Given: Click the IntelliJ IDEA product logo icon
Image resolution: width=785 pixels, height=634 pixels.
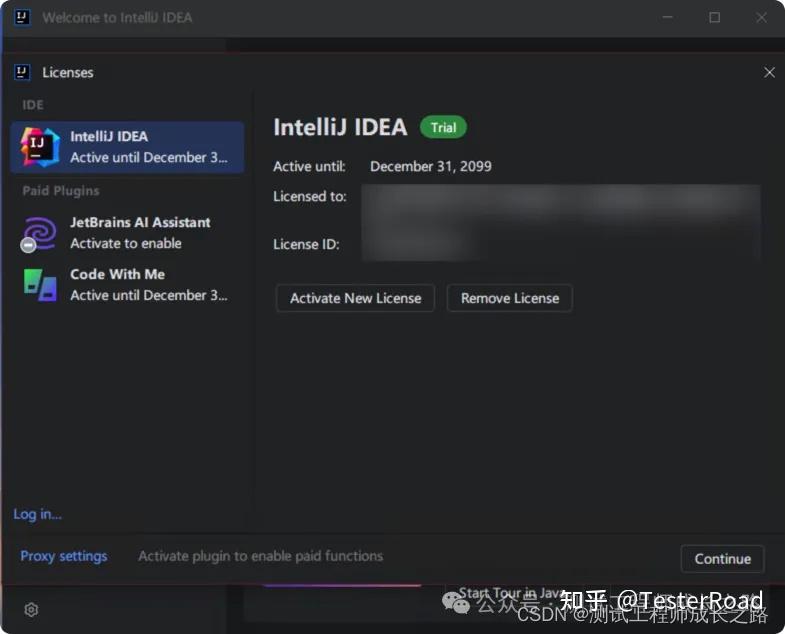Looking at the screenshot, I should pos(40,147).
